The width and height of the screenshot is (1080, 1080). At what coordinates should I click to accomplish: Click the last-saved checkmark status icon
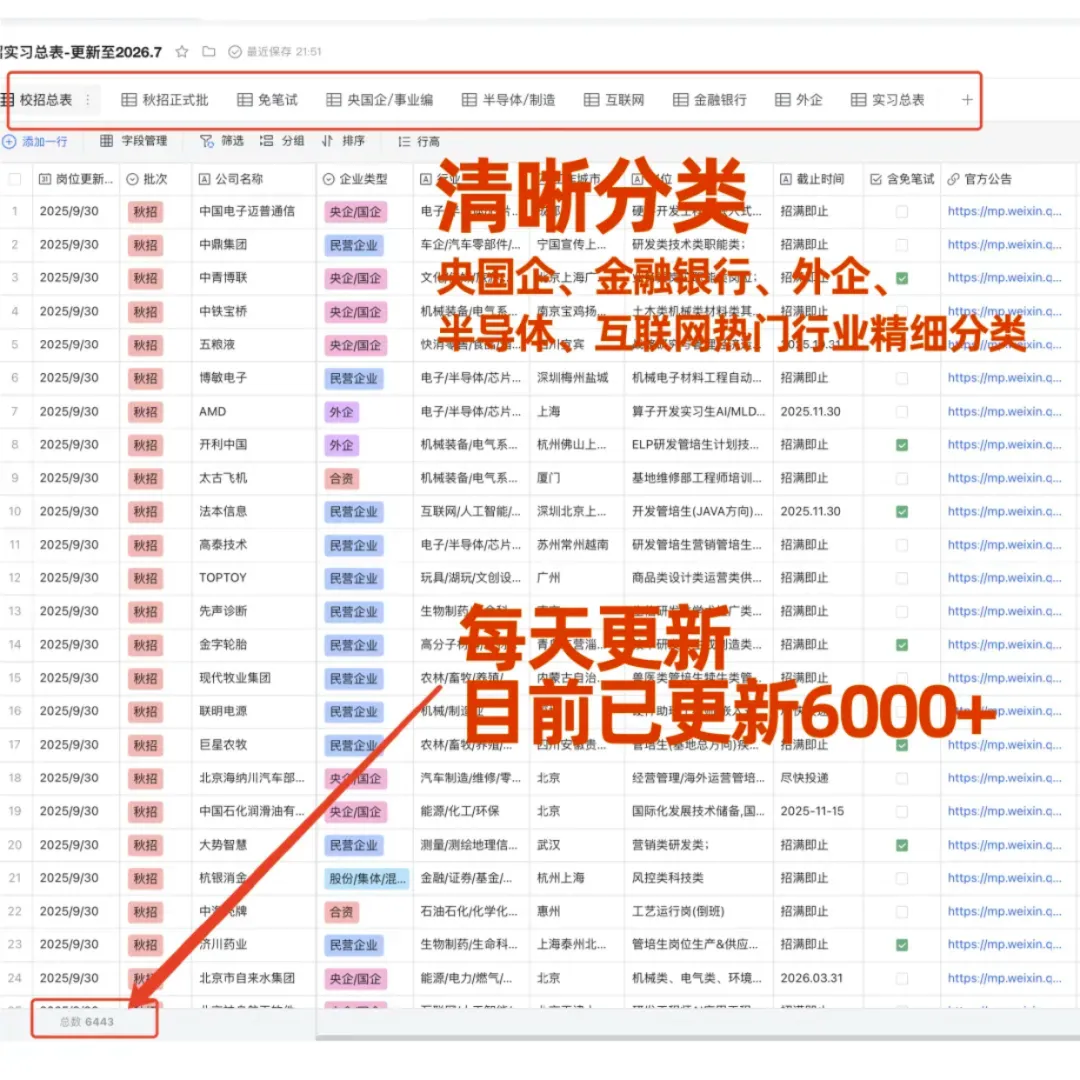pyautogui.click(x=235, y=52)
